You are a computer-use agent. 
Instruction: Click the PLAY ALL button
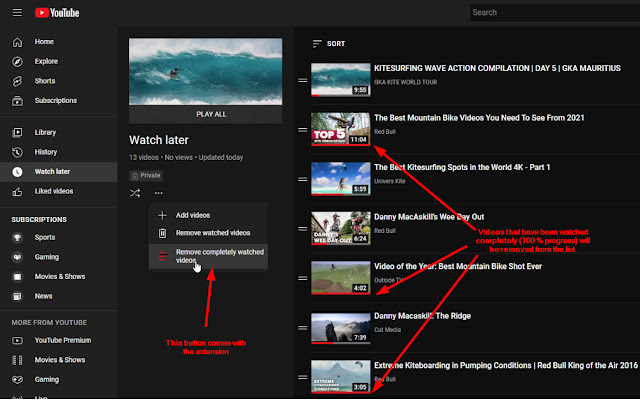[205, 114]
